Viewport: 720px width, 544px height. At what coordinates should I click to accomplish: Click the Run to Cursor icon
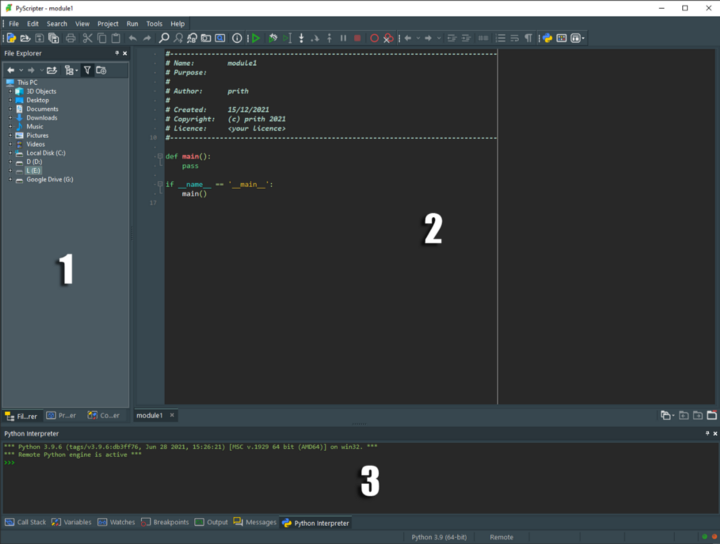click(287, 39)
